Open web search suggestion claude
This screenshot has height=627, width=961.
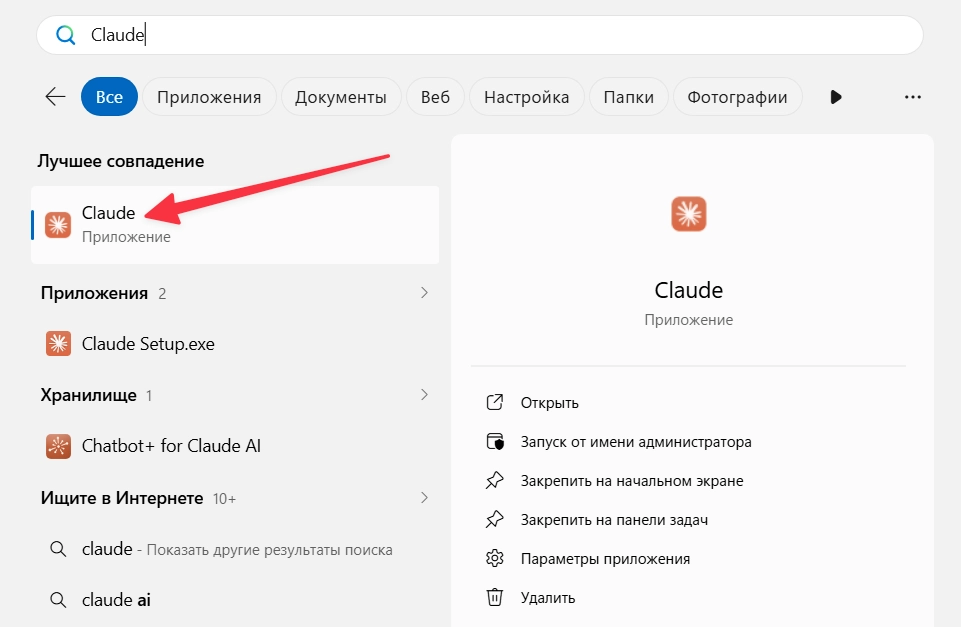point(235,549)
